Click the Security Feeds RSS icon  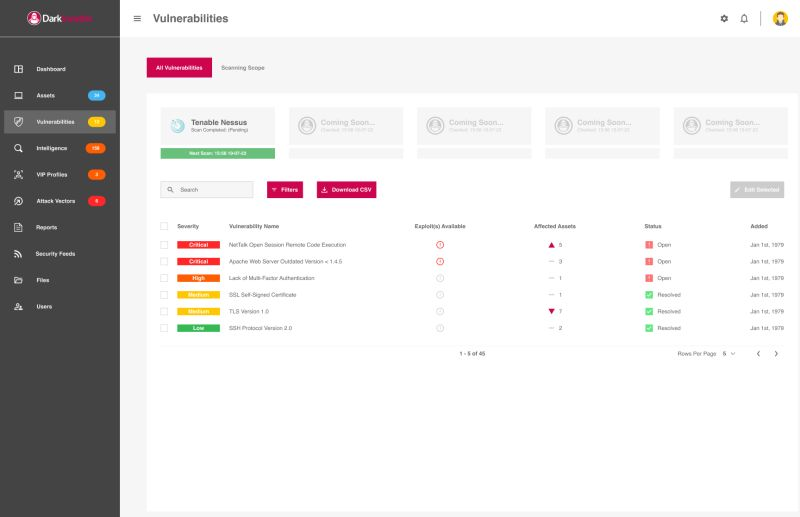(x=18, y=254)
